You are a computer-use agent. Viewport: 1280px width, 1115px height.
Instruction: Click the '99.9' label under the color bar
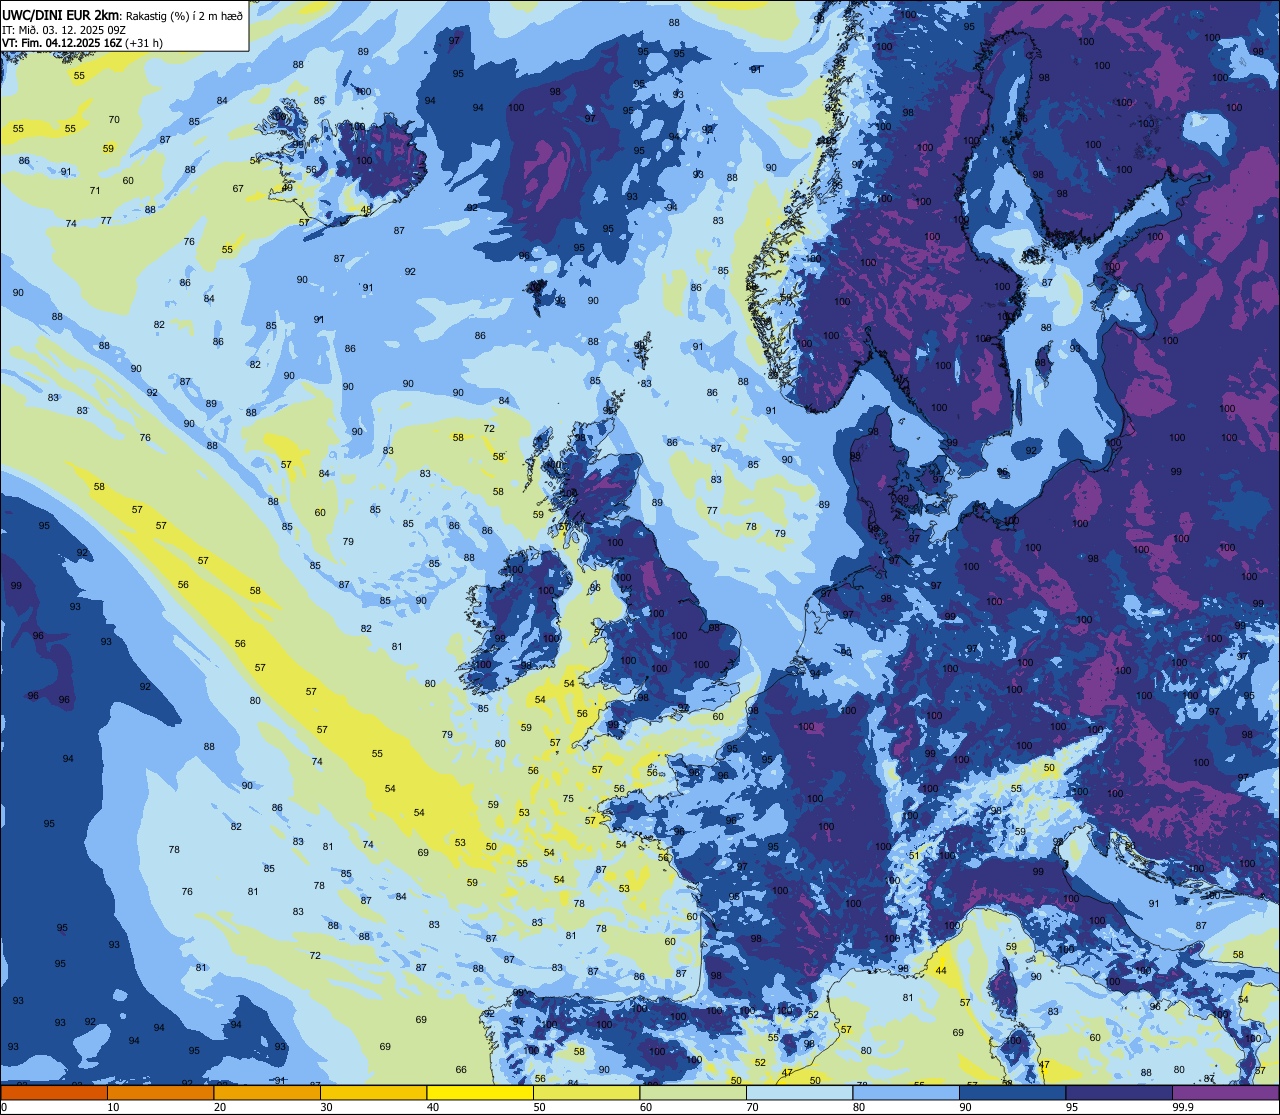(1183, 1107)
